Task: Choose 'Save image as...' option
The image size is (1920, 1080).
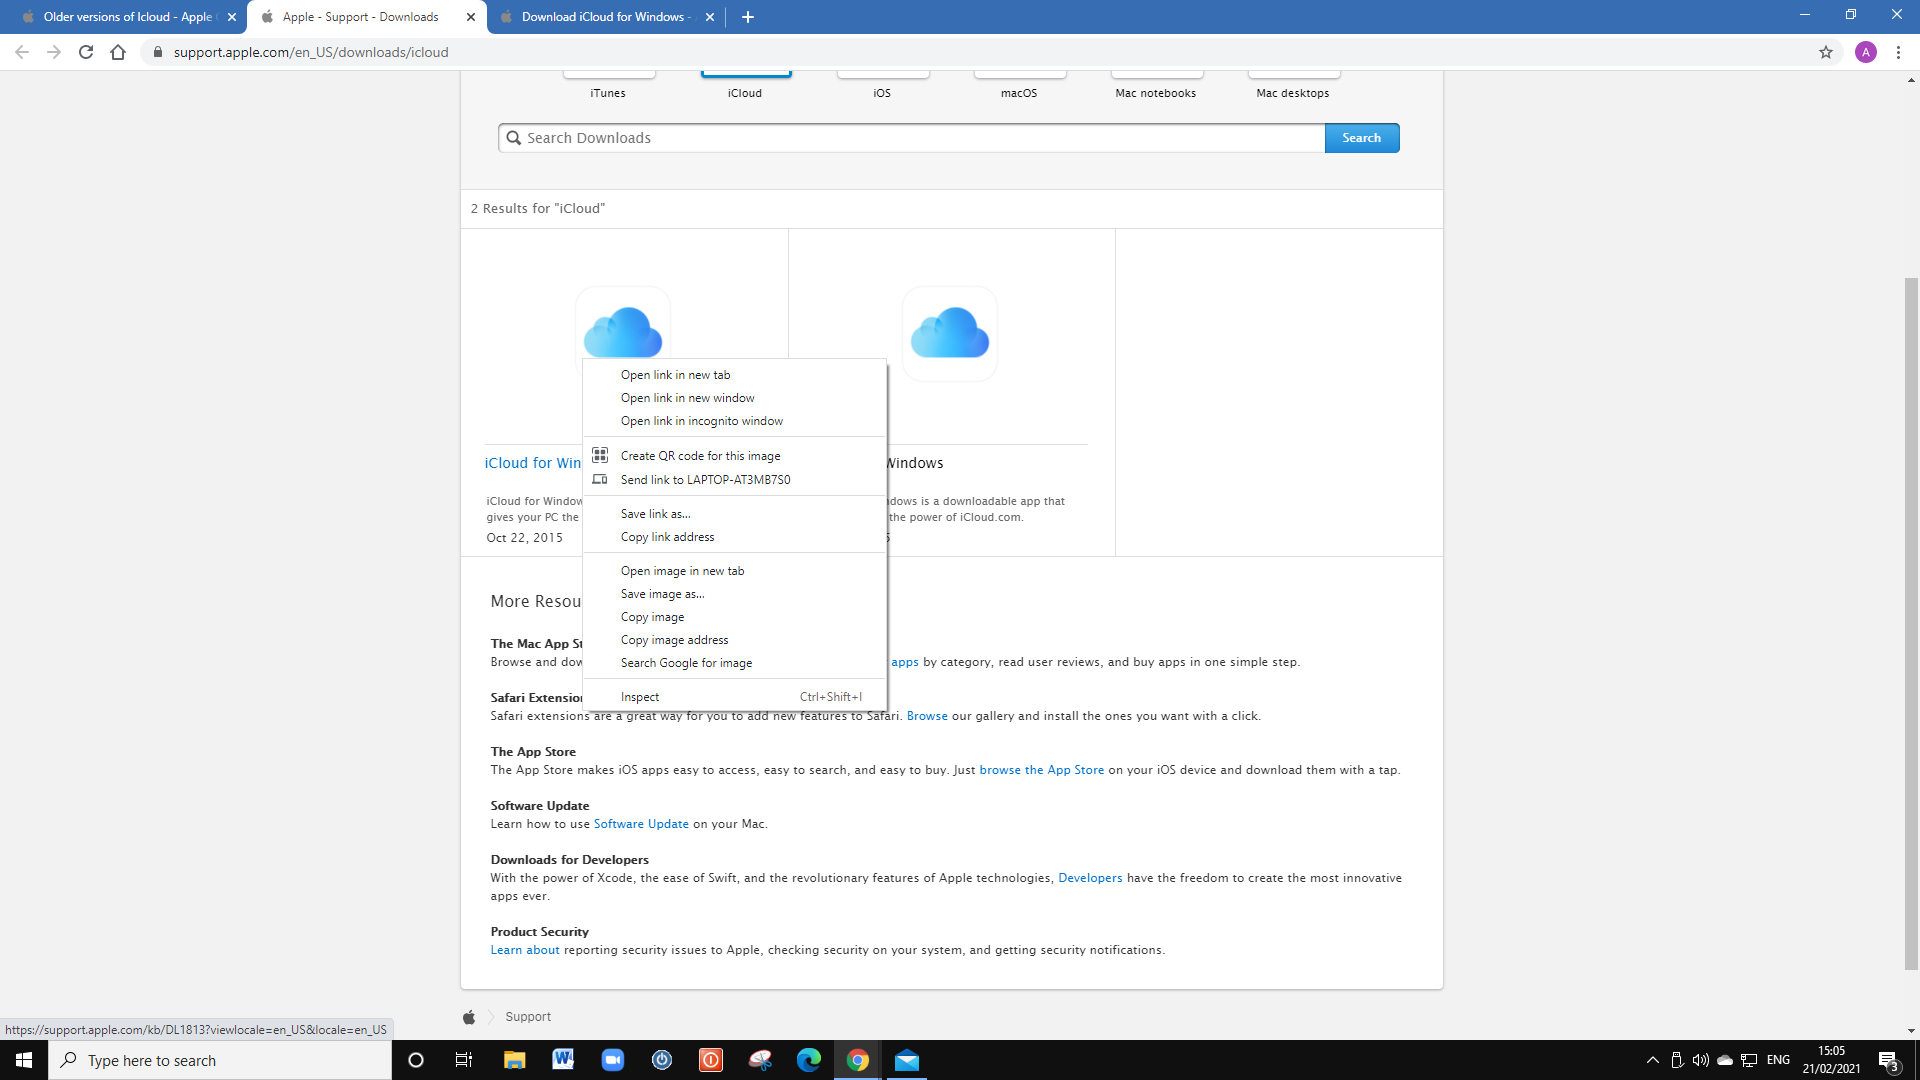Action: [662, 594]
